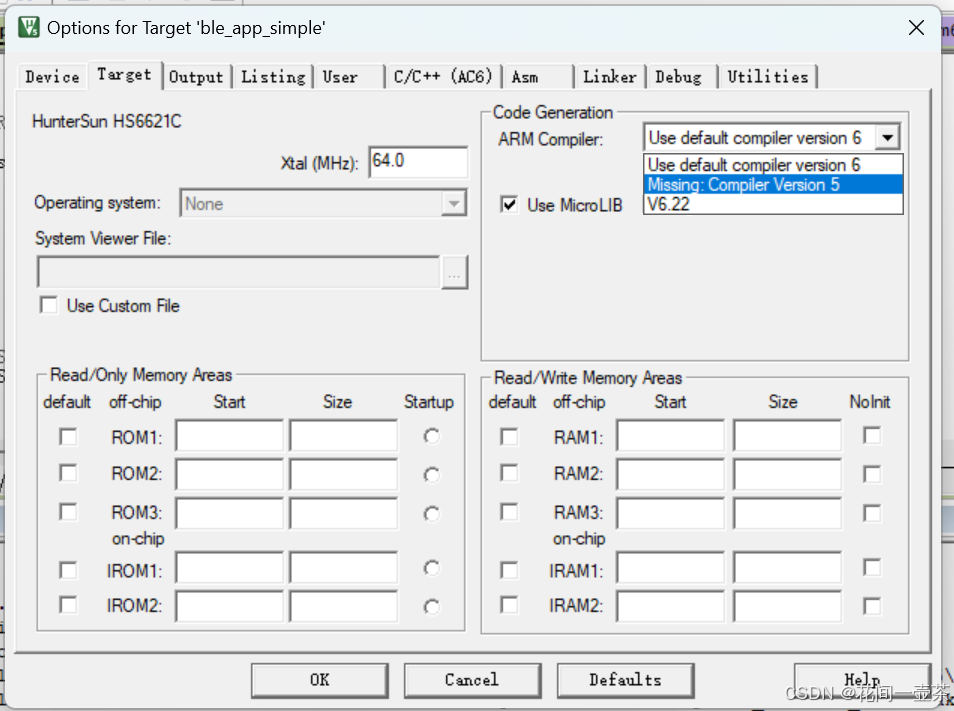The image size is (954, 711).
Task: Click the IRAM2 Start field
Action: 670,606
